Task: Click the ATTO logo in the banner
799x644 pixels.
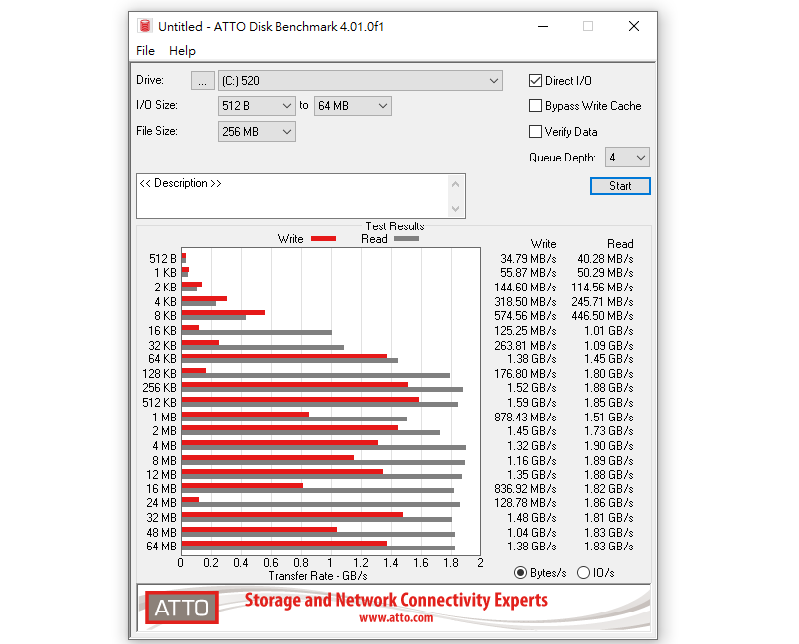Action: (182, 607)
